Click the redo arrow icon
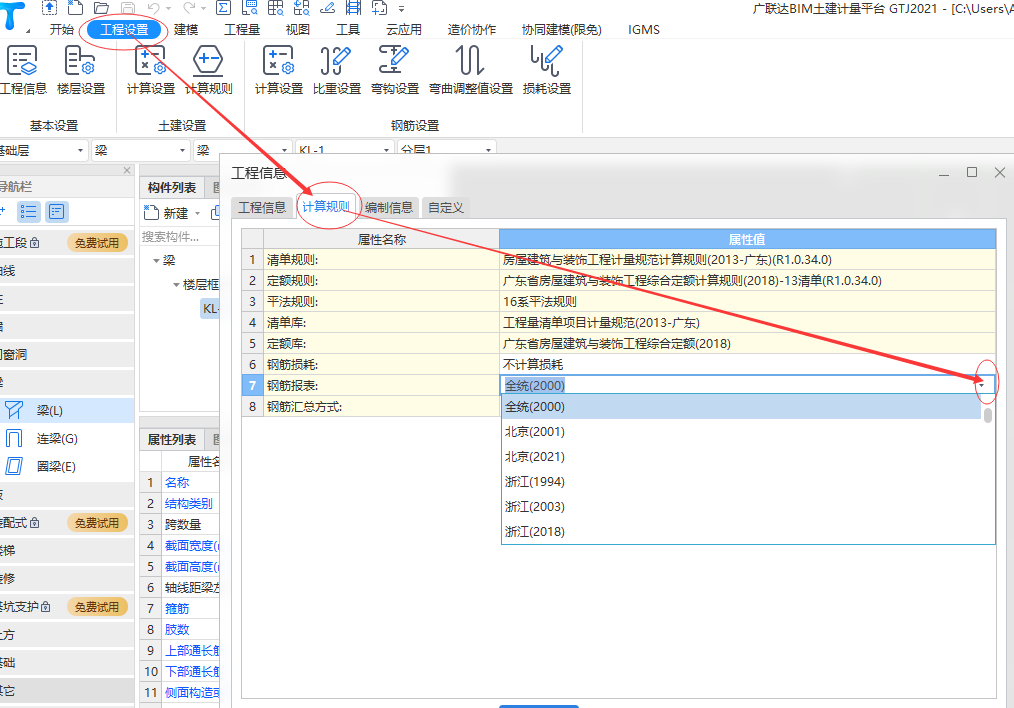 point(189,8)
